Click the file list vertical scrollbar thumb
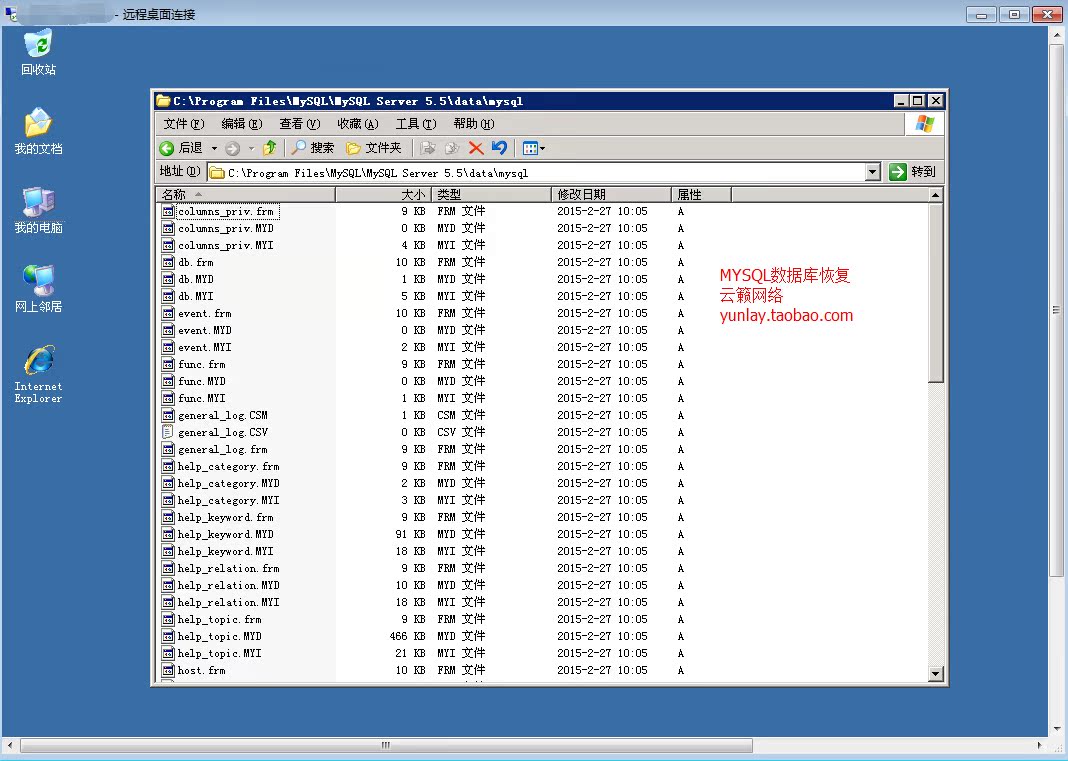The height and width of the screenshot is (761, 1068). (936, 292)
